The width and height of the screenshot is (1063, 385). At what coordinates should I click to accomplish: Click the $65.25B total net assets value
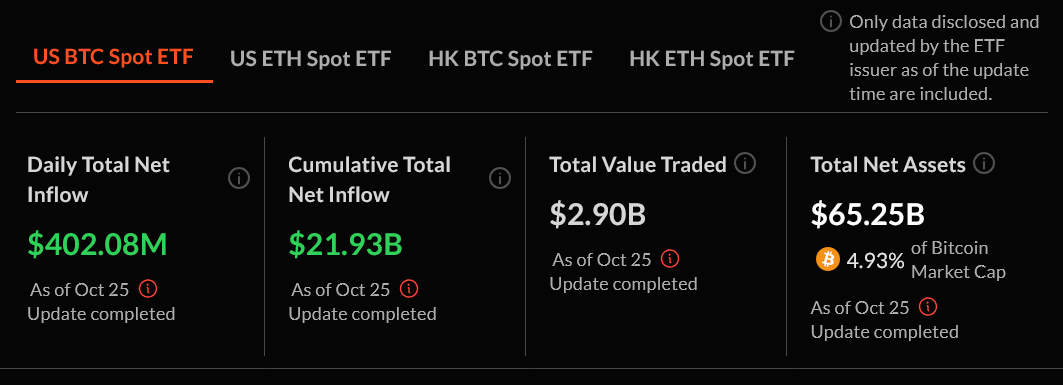[868, 214]
